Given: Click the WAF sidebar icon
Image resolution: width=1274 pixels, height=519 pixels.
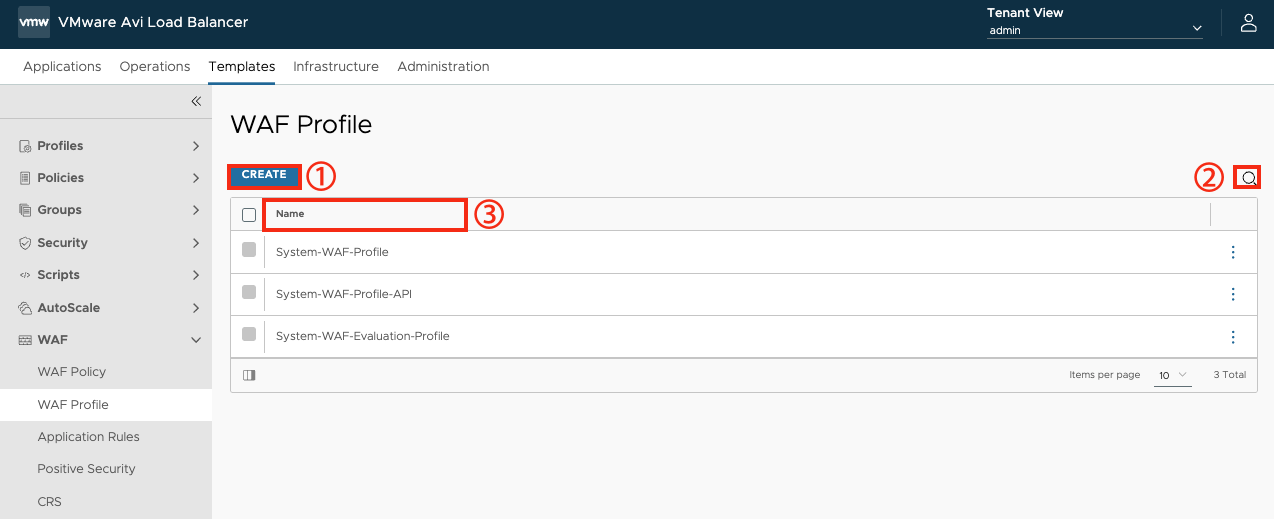Looking at the screenshot, I should click(26, 340).
